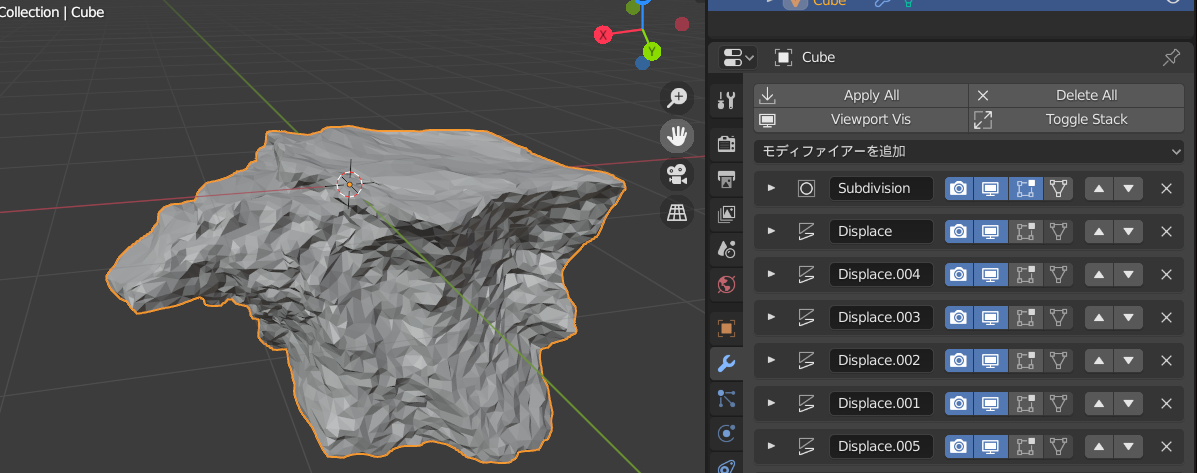Viewport: 1197px width, 473px height.
Task: Move the Displace.001 modifier up
Action: pyautogui.click(x=1099, y=403)
